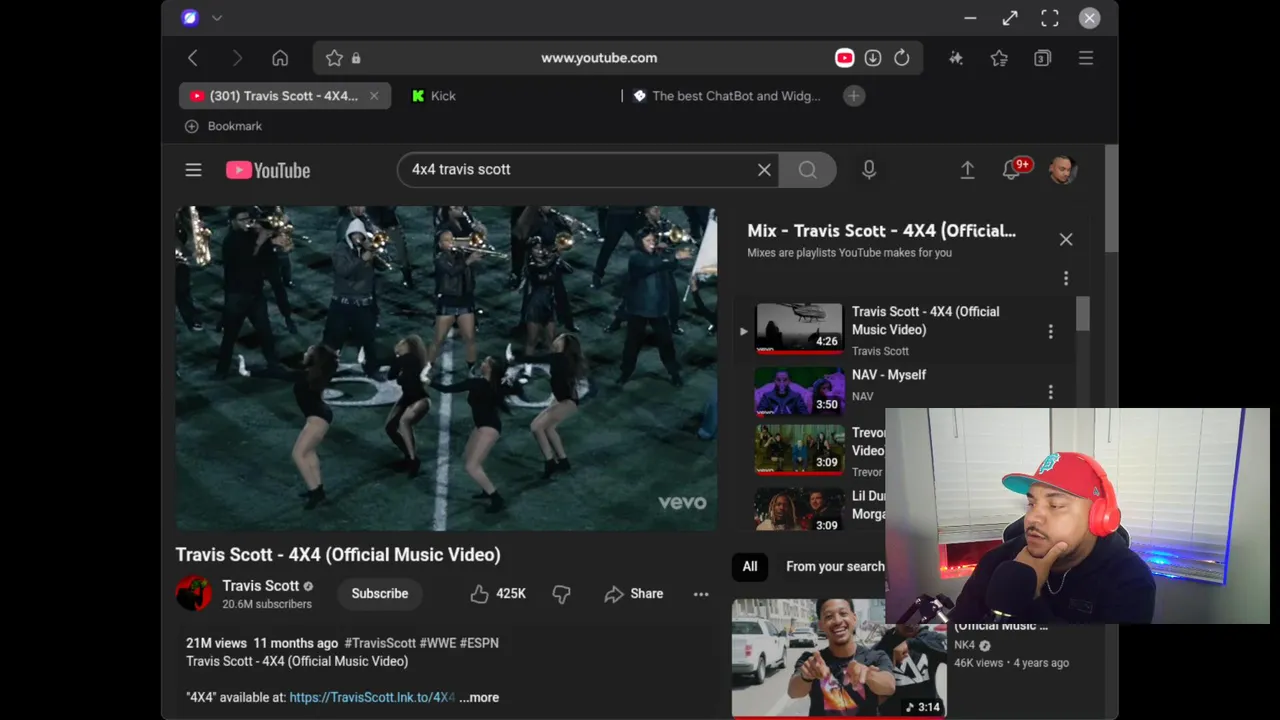The image size is (1280, 720).
Task: Click the page vertical scrollbar
Action: click(x=1111, y=198)
